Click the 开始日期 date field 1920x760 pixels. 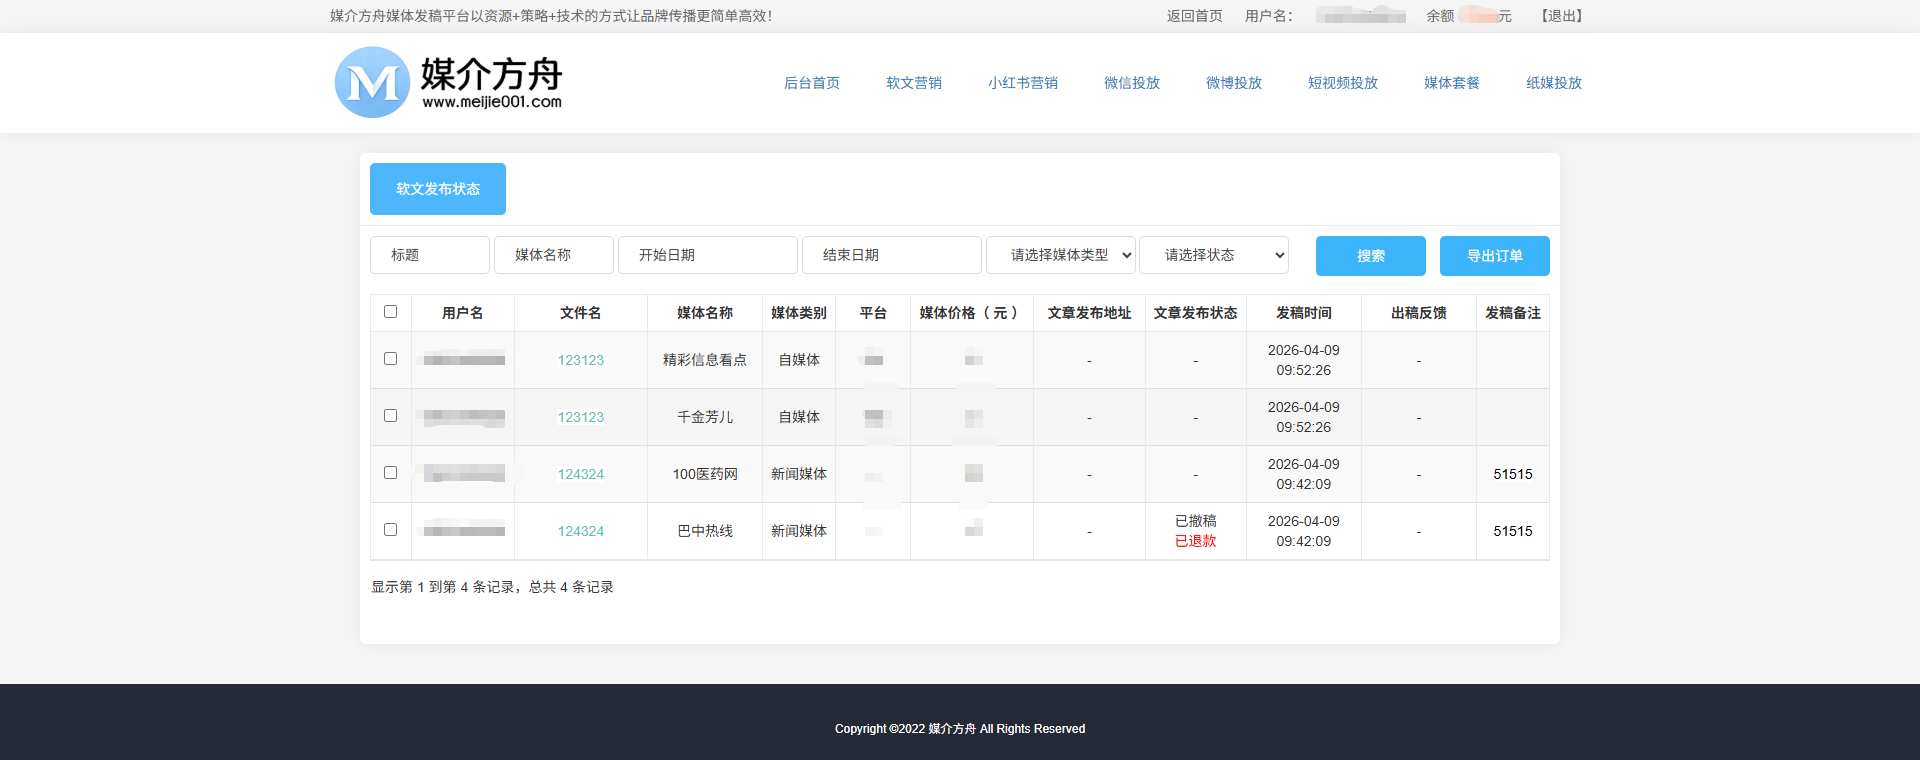click(707, 255)
